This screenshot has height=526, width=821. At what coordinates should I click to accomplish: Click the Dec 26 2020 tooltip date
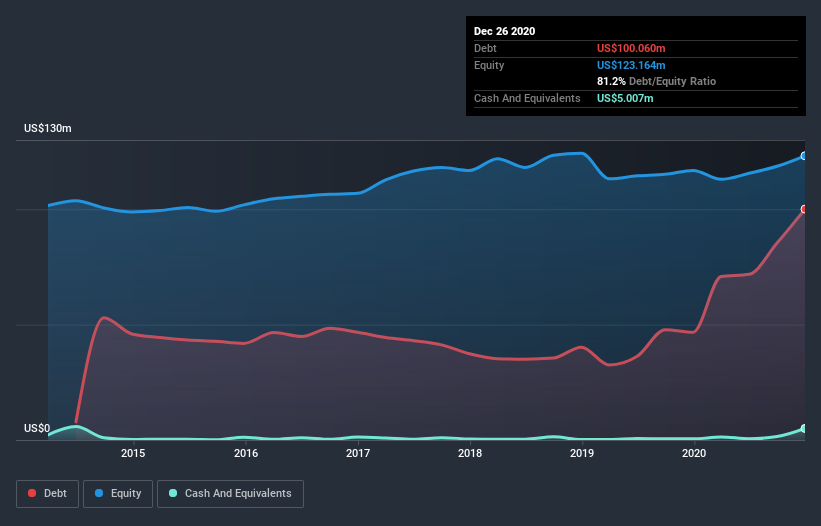click(504, 31)
